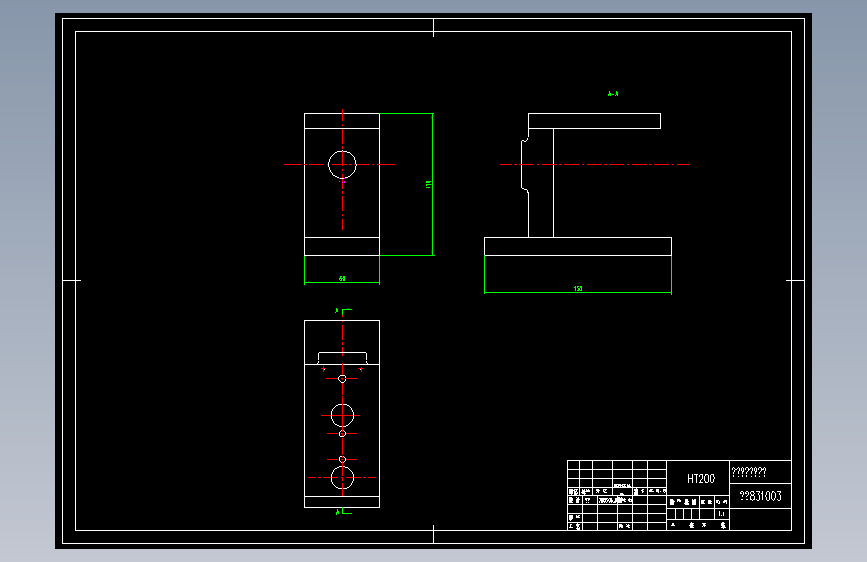Image resolution: width=867 pixels, height=562 pixels.
Task: Select the 150 dimension value
Action: pyautogui.click(x=578, y=289)
